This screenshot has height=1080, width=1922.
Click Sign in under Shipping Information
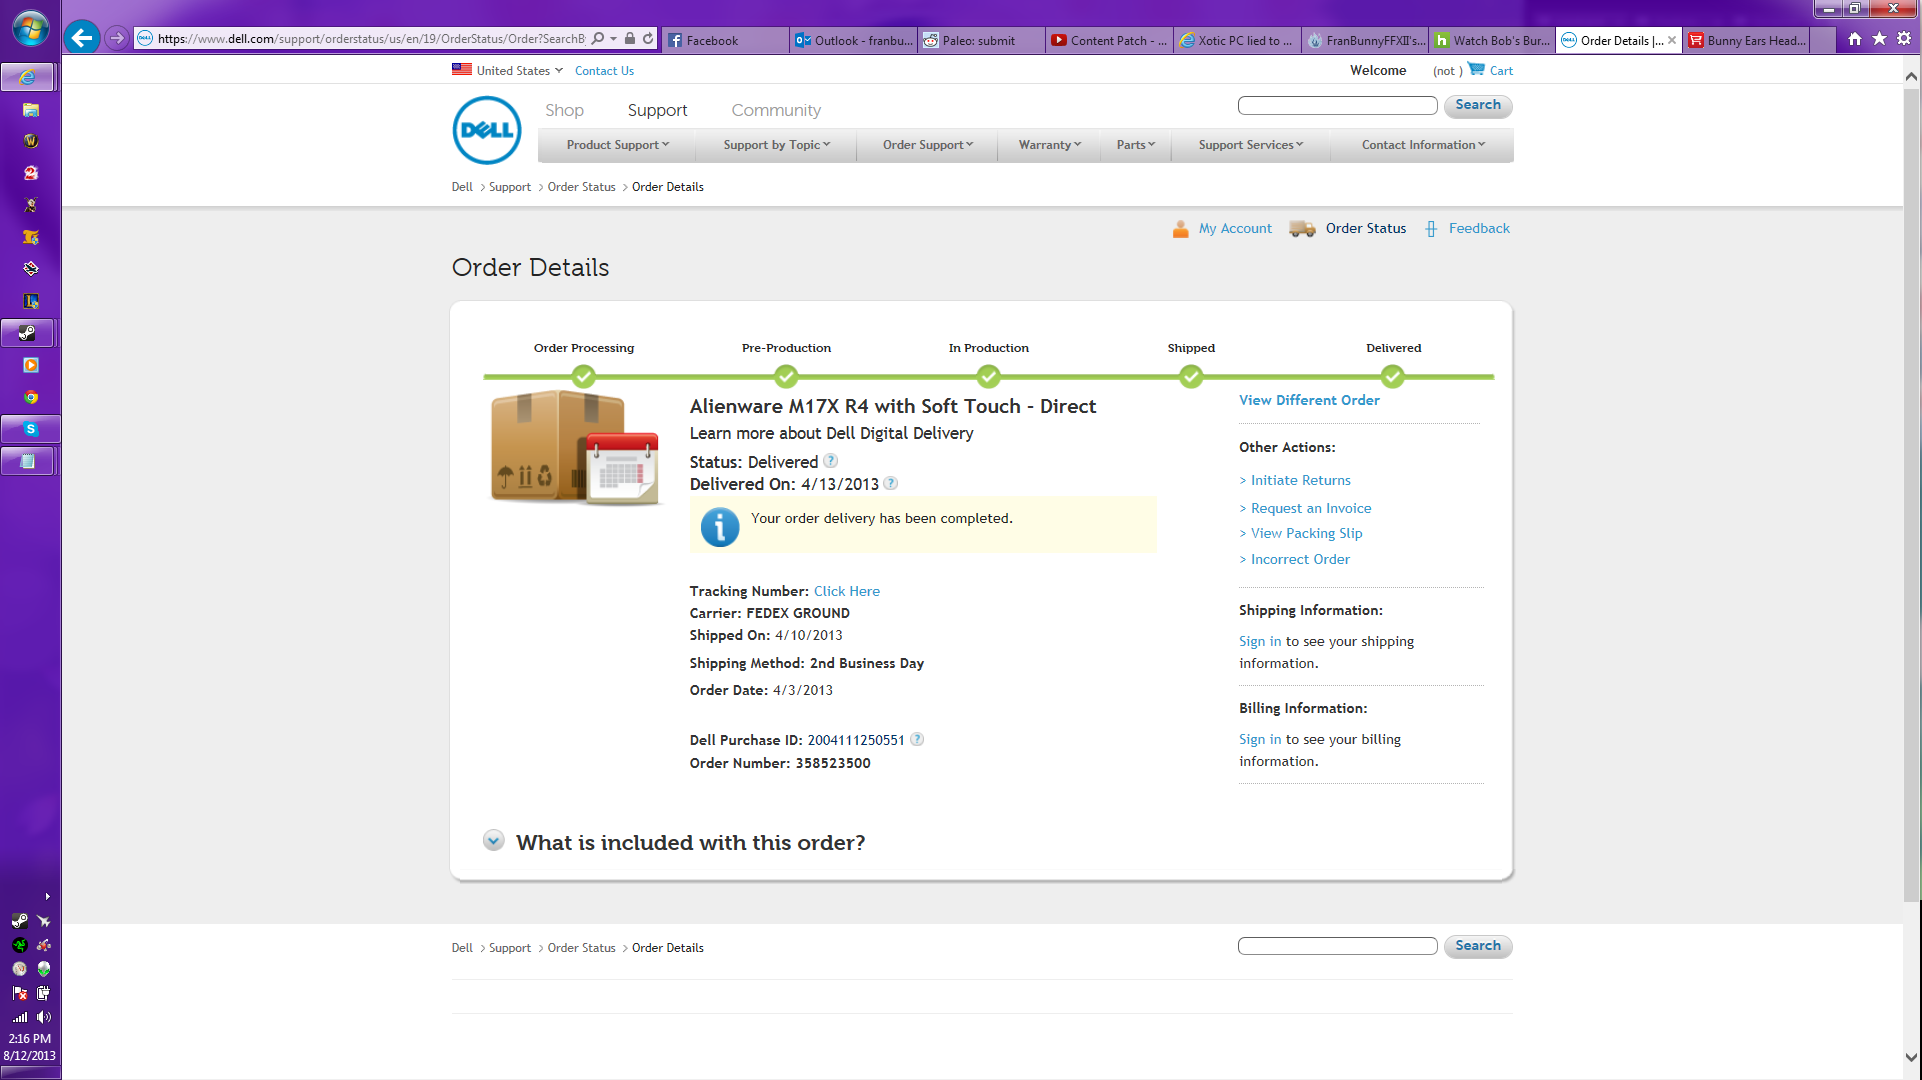click(1260, 641)
